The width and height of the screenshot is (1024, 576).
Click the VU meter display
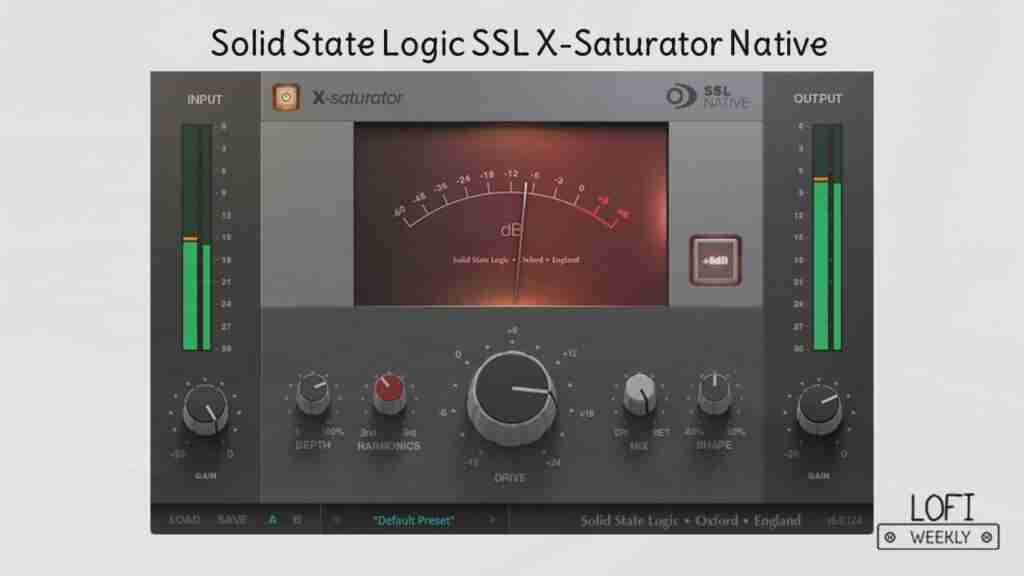(511, 215)
